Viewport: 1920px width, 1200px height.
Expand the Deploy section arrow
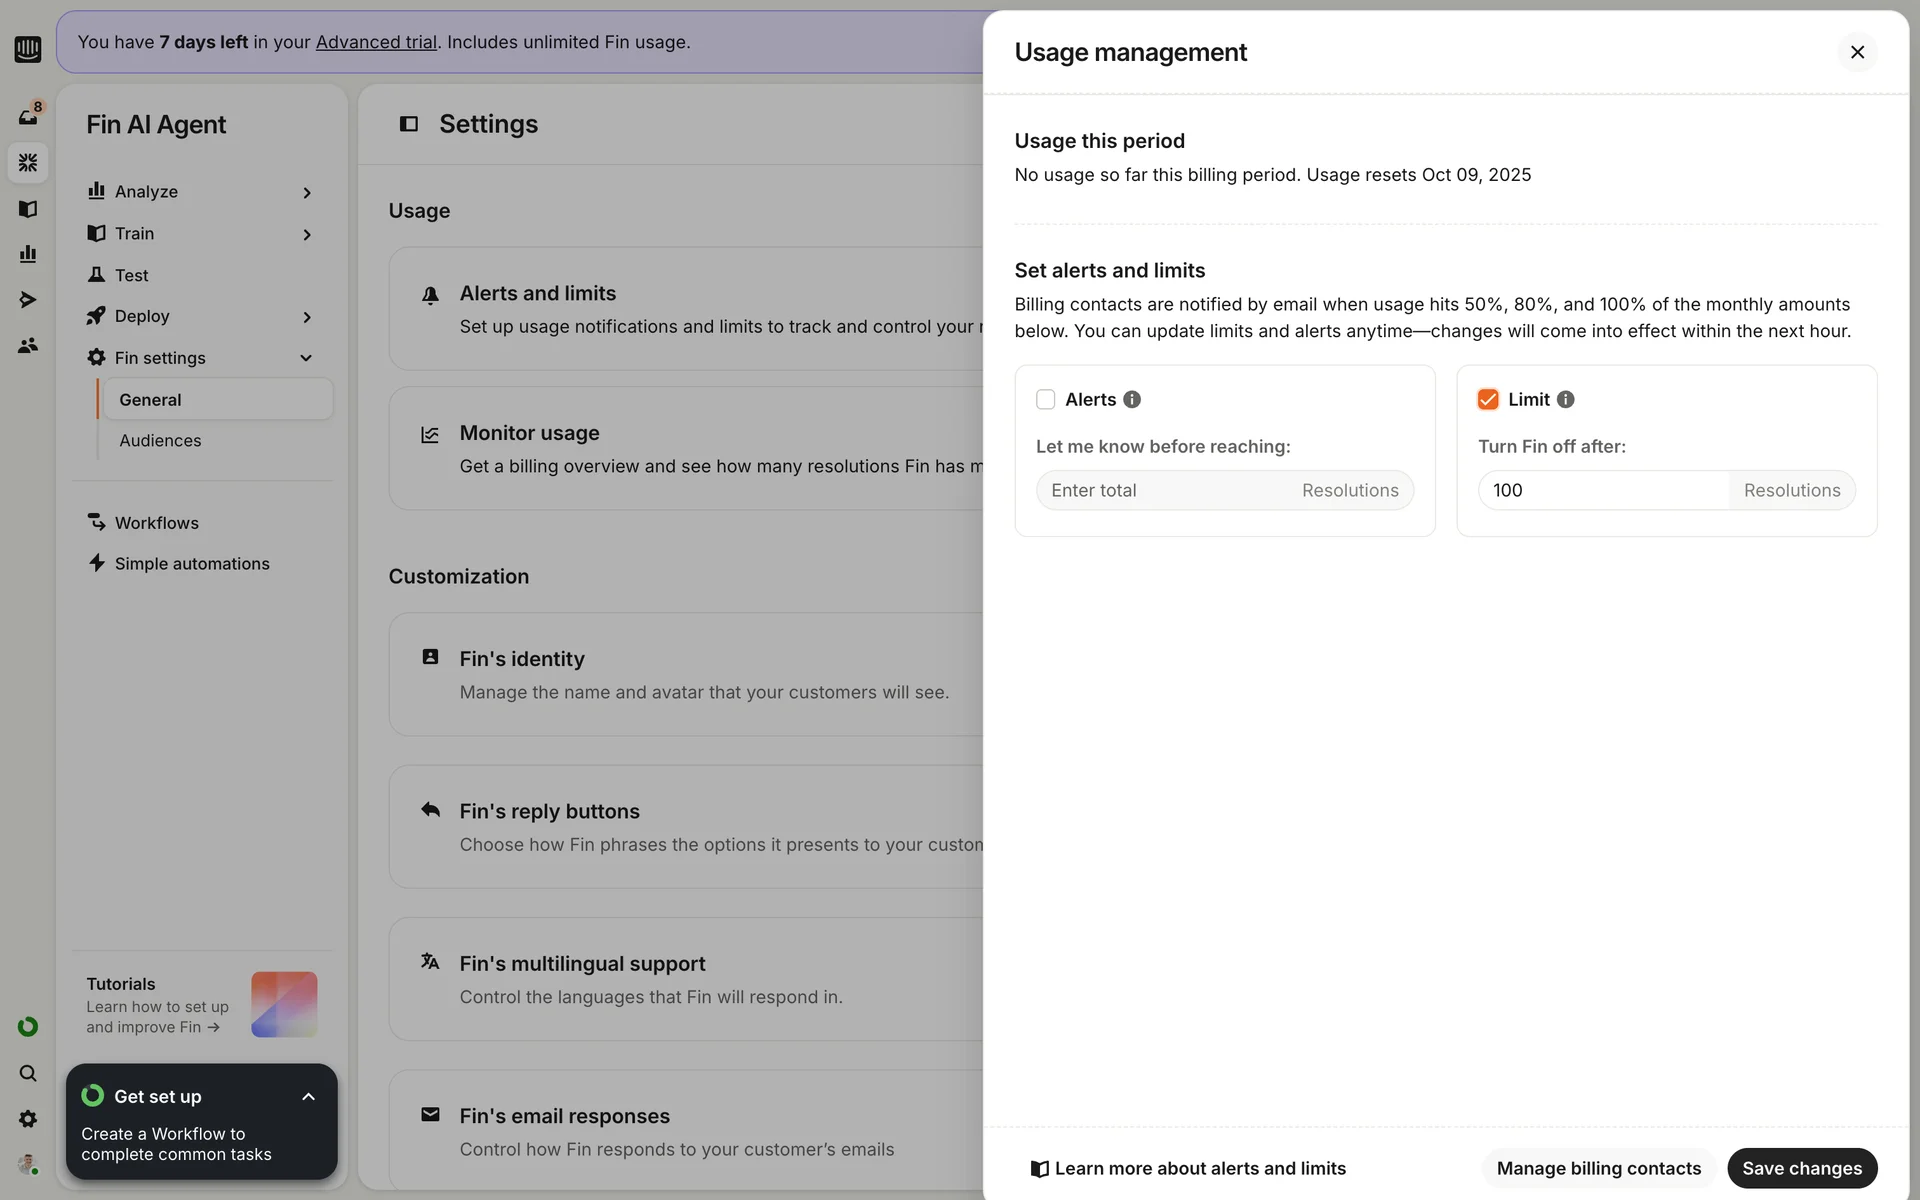point(307,317)
